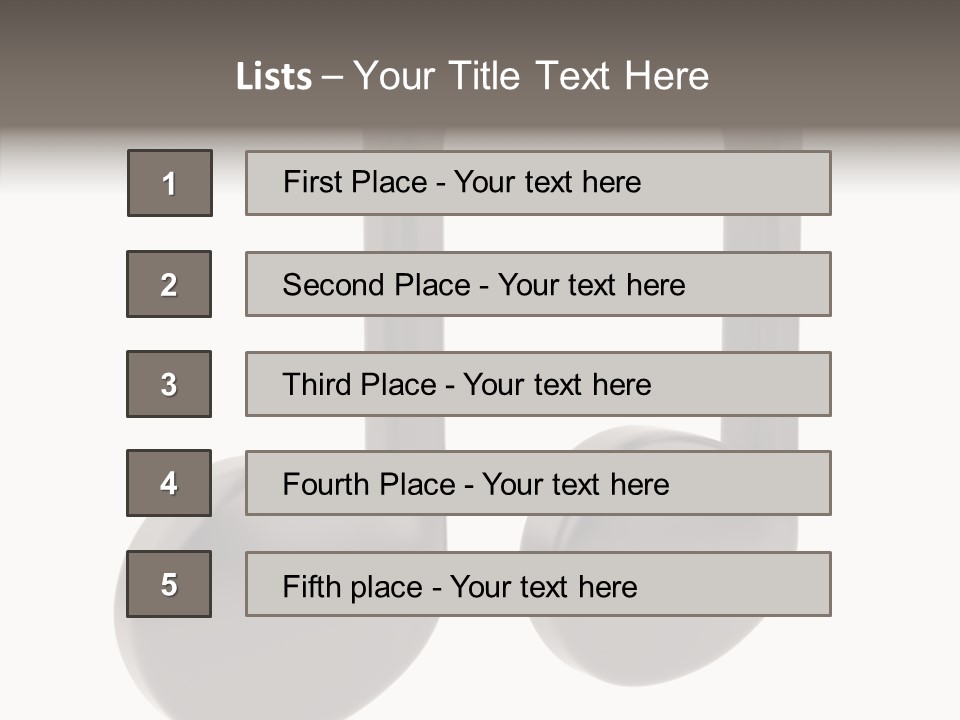The width and height of the screenshot is (960, 720).
Task: Click the words Title Text Here
Action: point(579,76)
